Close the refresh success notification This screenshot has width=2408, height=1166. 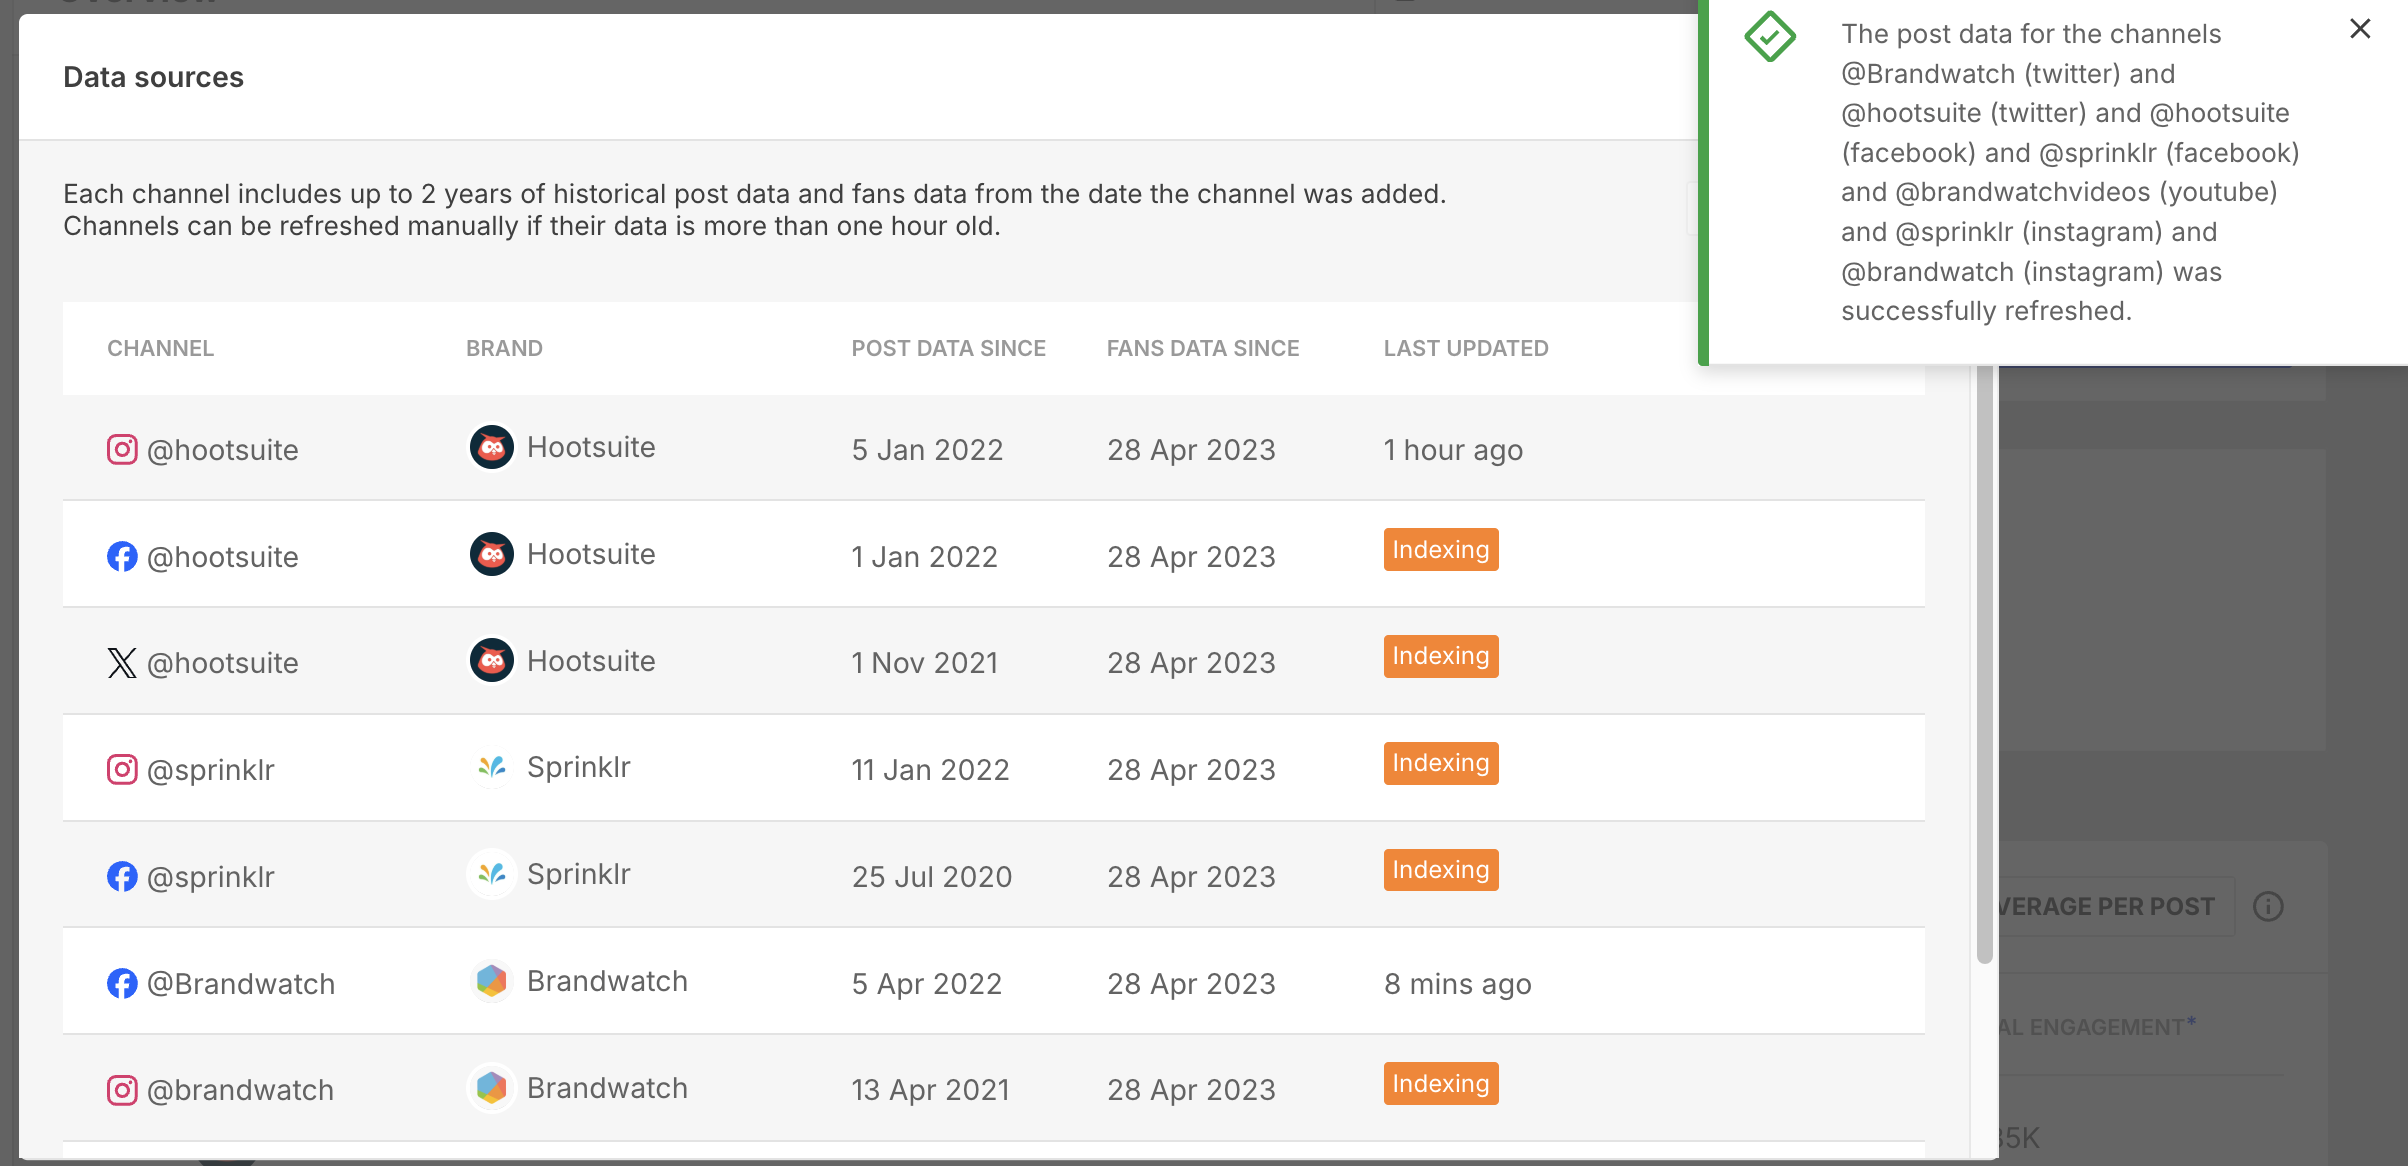click(2360, 29)
